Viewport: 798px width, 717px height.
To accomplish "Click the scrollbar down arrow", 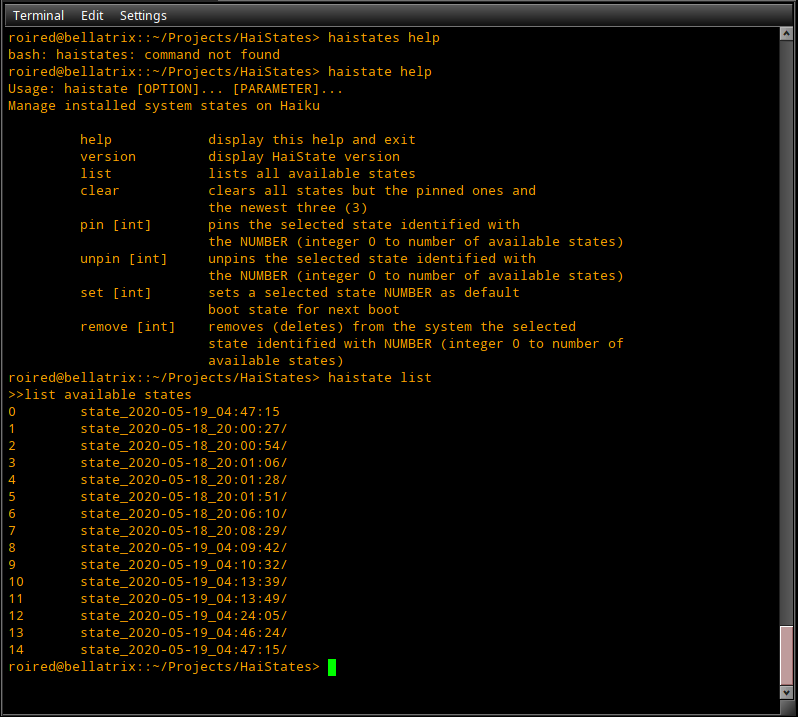I will (x=786, y=693).
